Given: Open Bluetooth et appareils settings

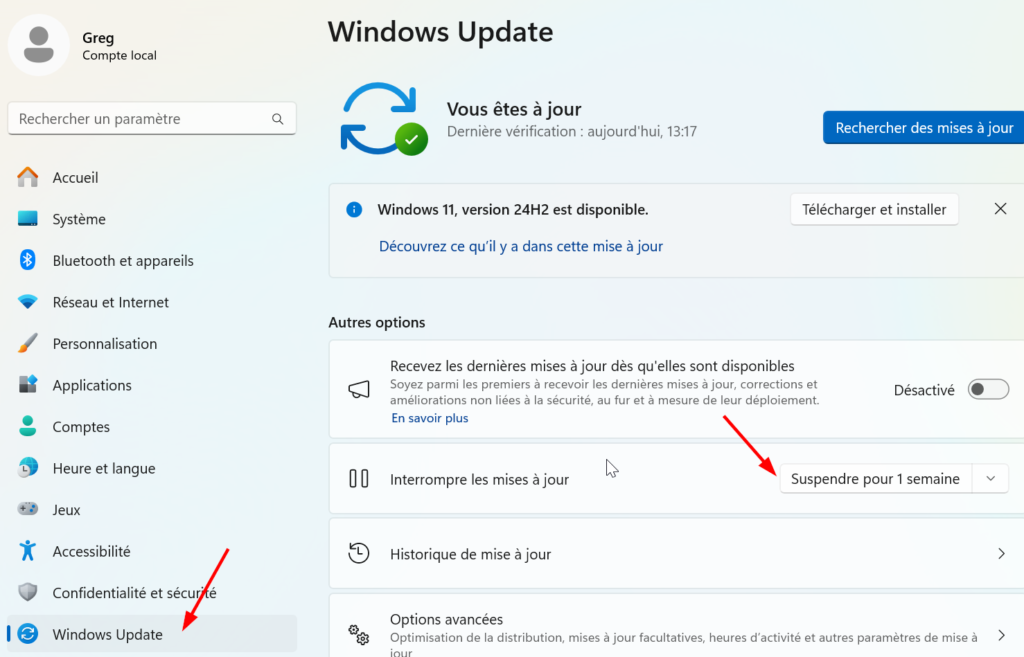Looking at the screenshot, I should click(x=152, y=260).
